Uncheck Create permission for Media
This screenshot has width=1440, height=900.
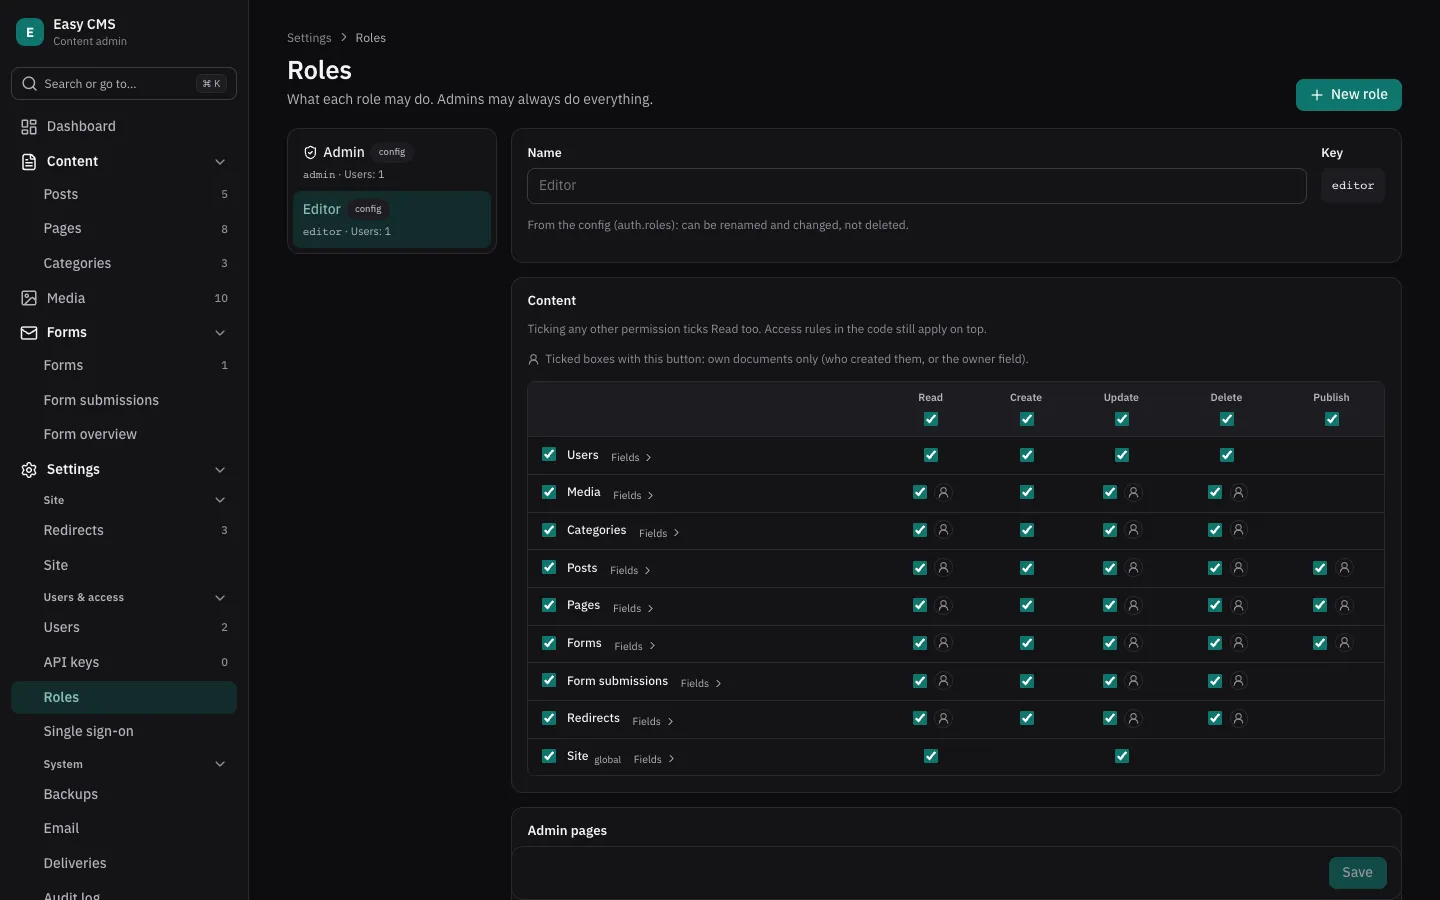tap(1027, 492)
